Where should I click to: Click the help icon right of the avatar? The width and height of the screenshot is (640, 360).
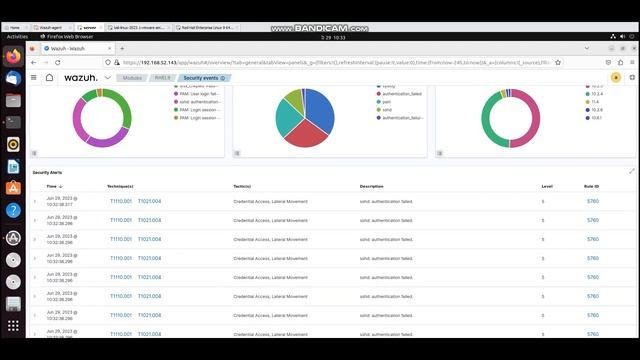point(632,78)
